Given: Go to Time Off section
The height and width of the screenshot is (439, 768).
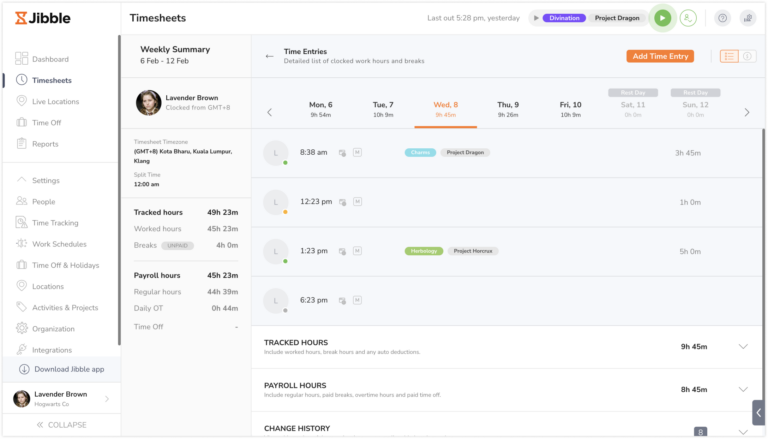Looking at the screenshot, I should pos(39,122).
